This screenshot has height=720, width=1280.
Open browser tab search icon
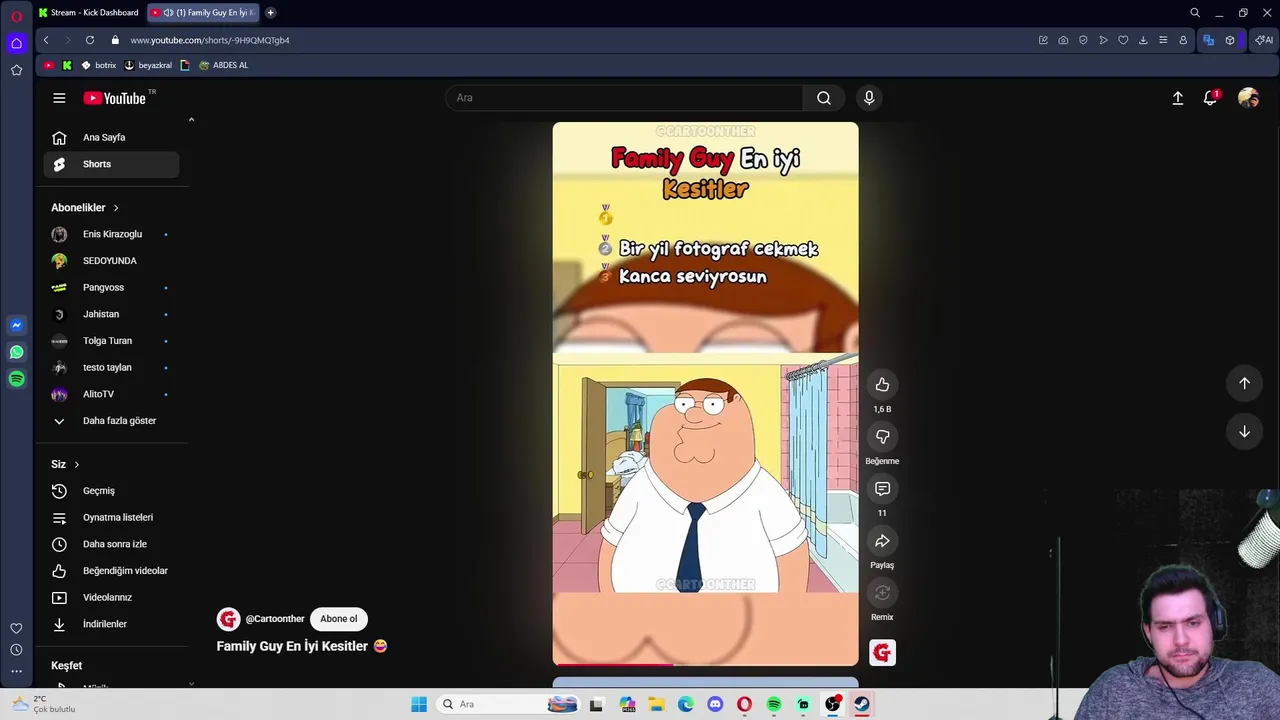tap(1195, 13)
